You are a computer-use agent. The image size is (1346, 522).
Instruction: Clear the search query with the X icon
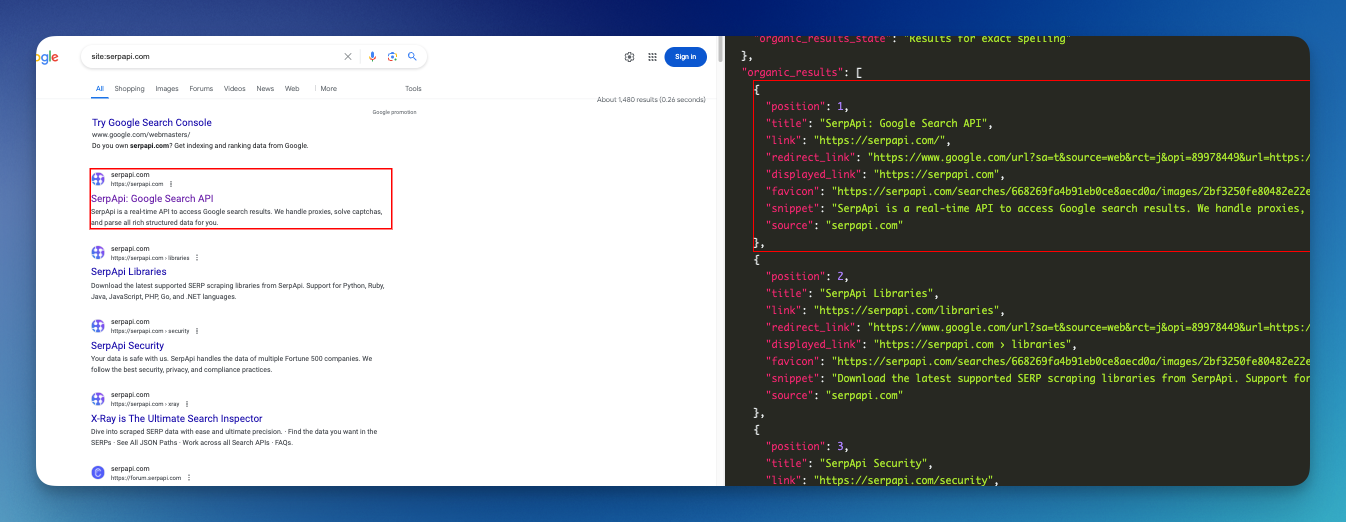348,57
